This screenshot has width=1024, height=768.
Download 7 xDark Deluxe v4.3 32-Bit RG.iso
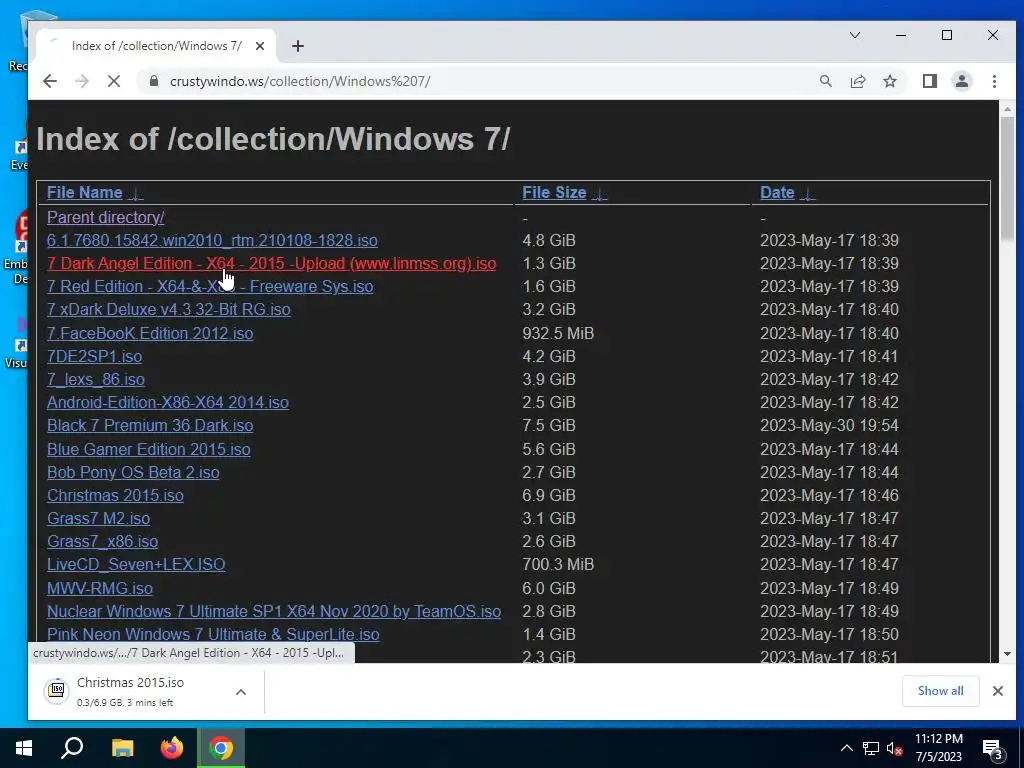pos(168,309)
